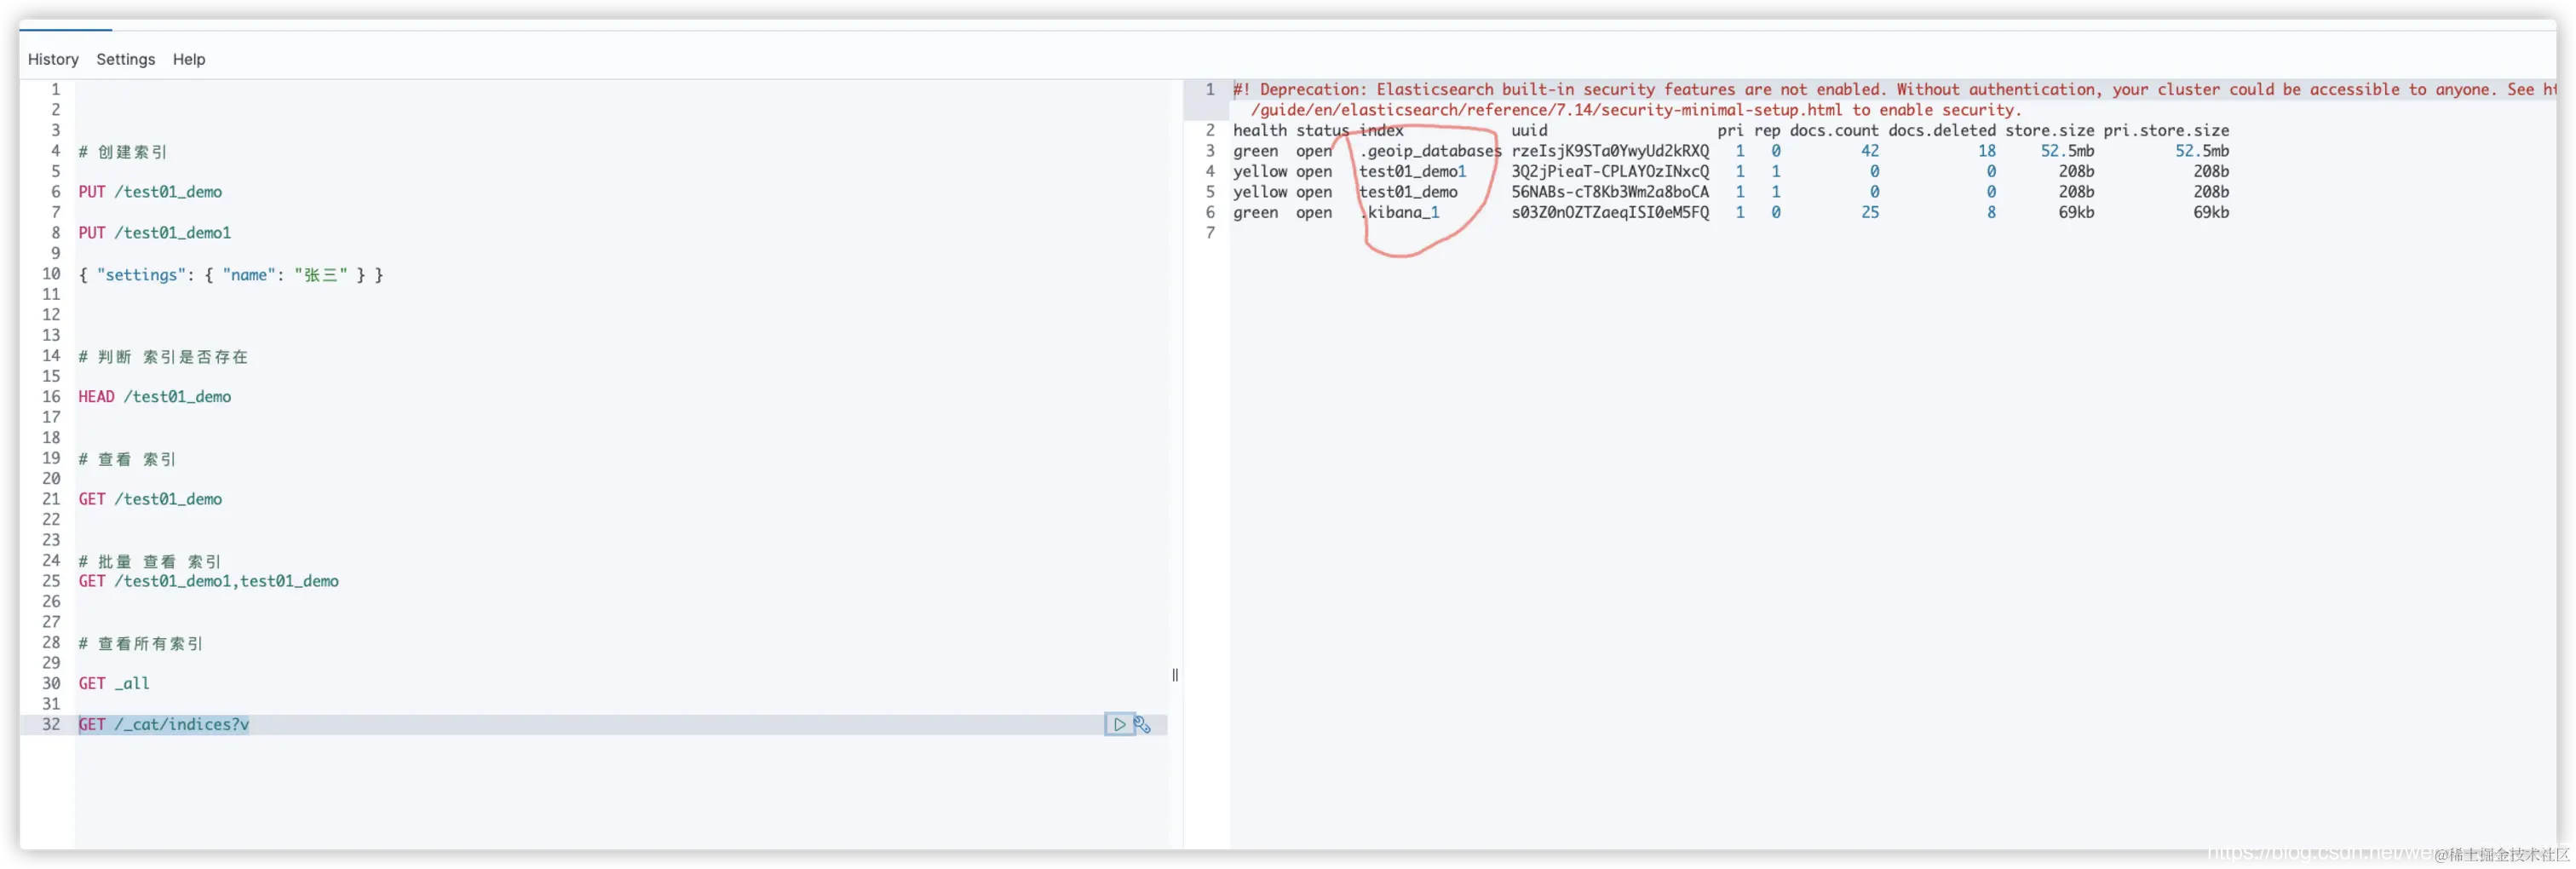Image resolution: width=2576 pixels, height=869 pixels.
Task: Click the settings JSON body line
Action: 231,274
